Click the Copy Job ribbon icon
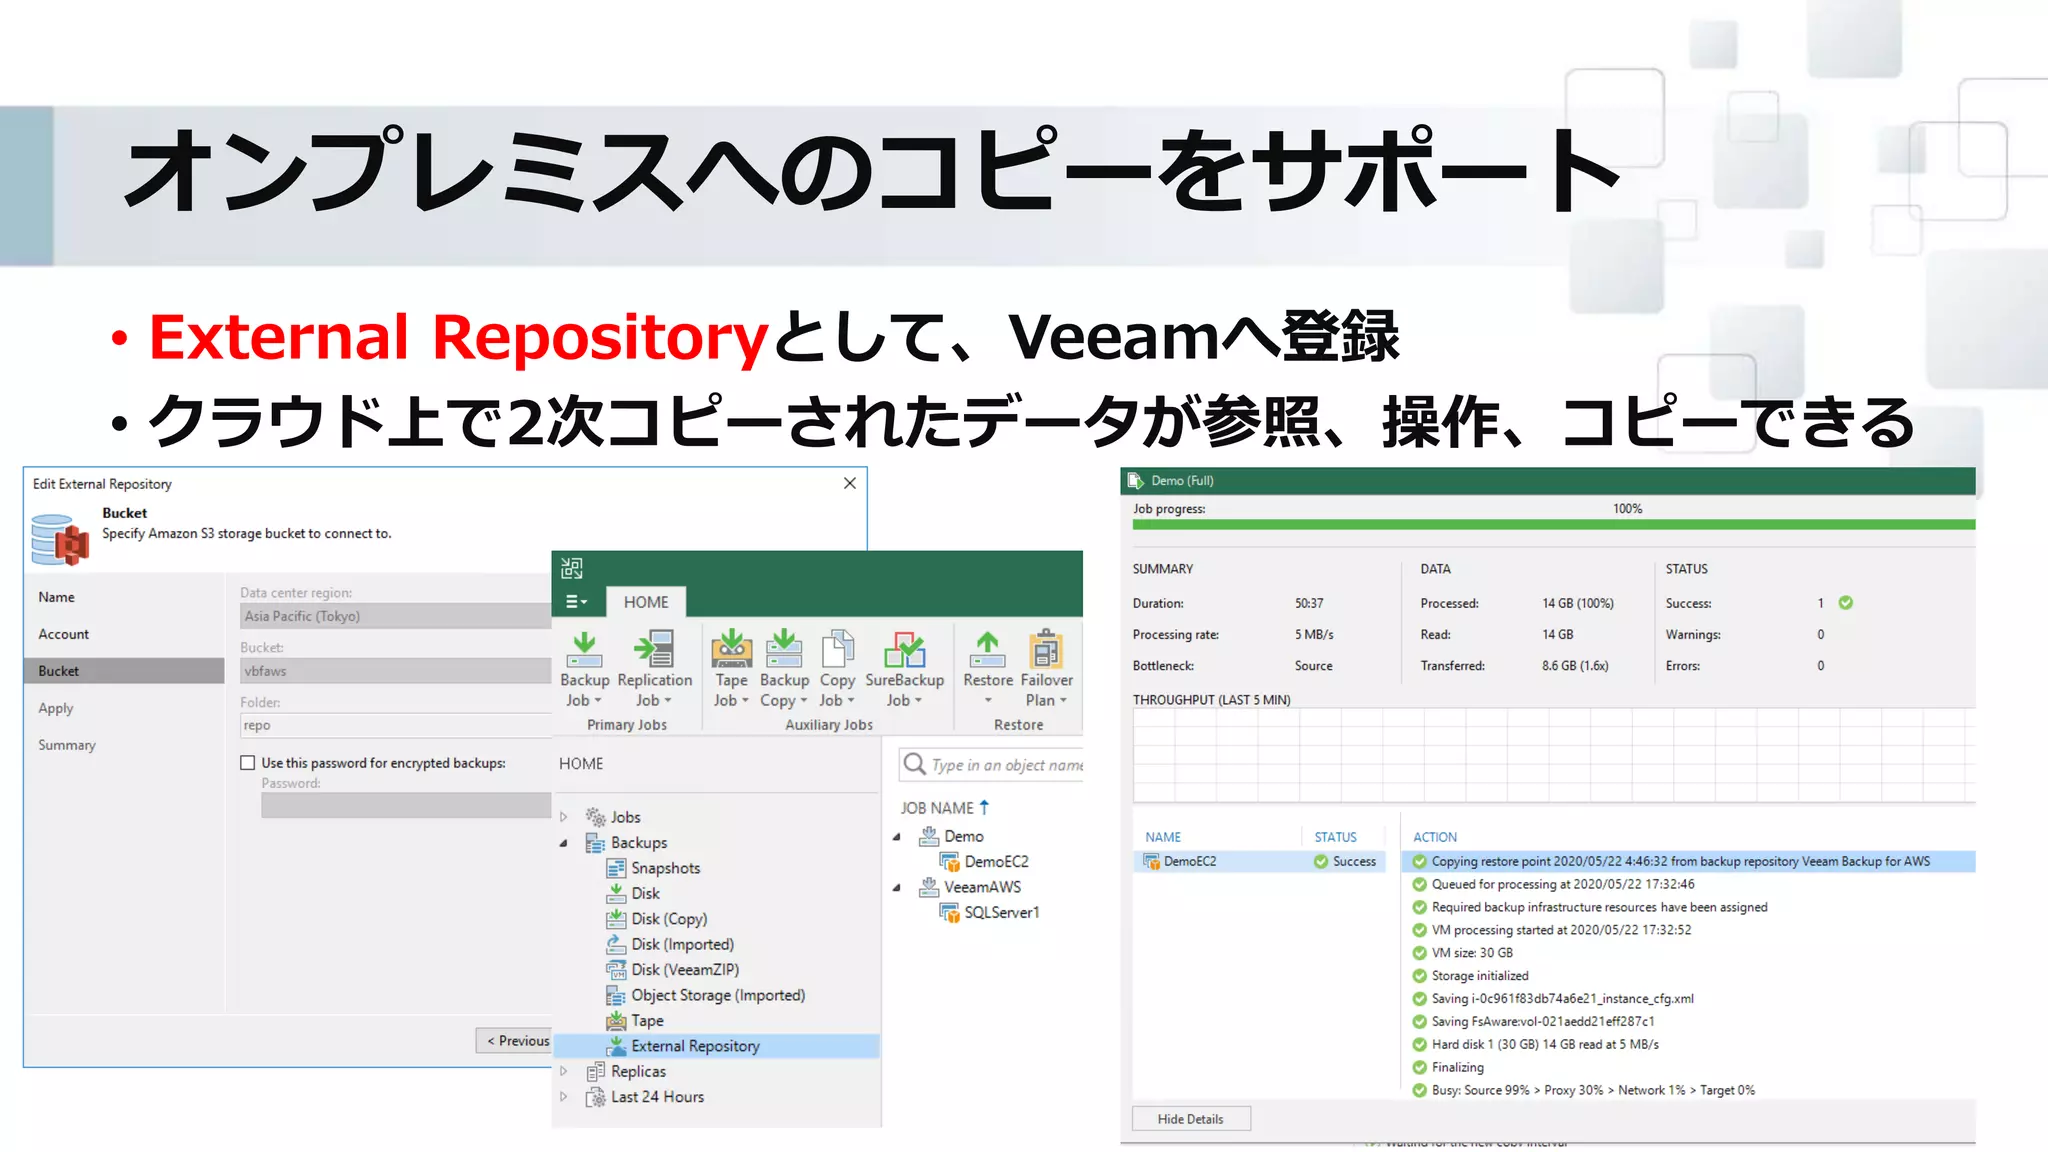The width and height of the screenshot is (2048, 1152). tap(837, 649)
